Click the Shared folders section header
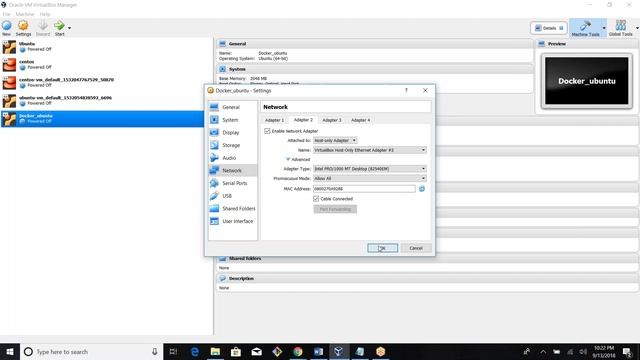640x360 pixels. (428, 258)
